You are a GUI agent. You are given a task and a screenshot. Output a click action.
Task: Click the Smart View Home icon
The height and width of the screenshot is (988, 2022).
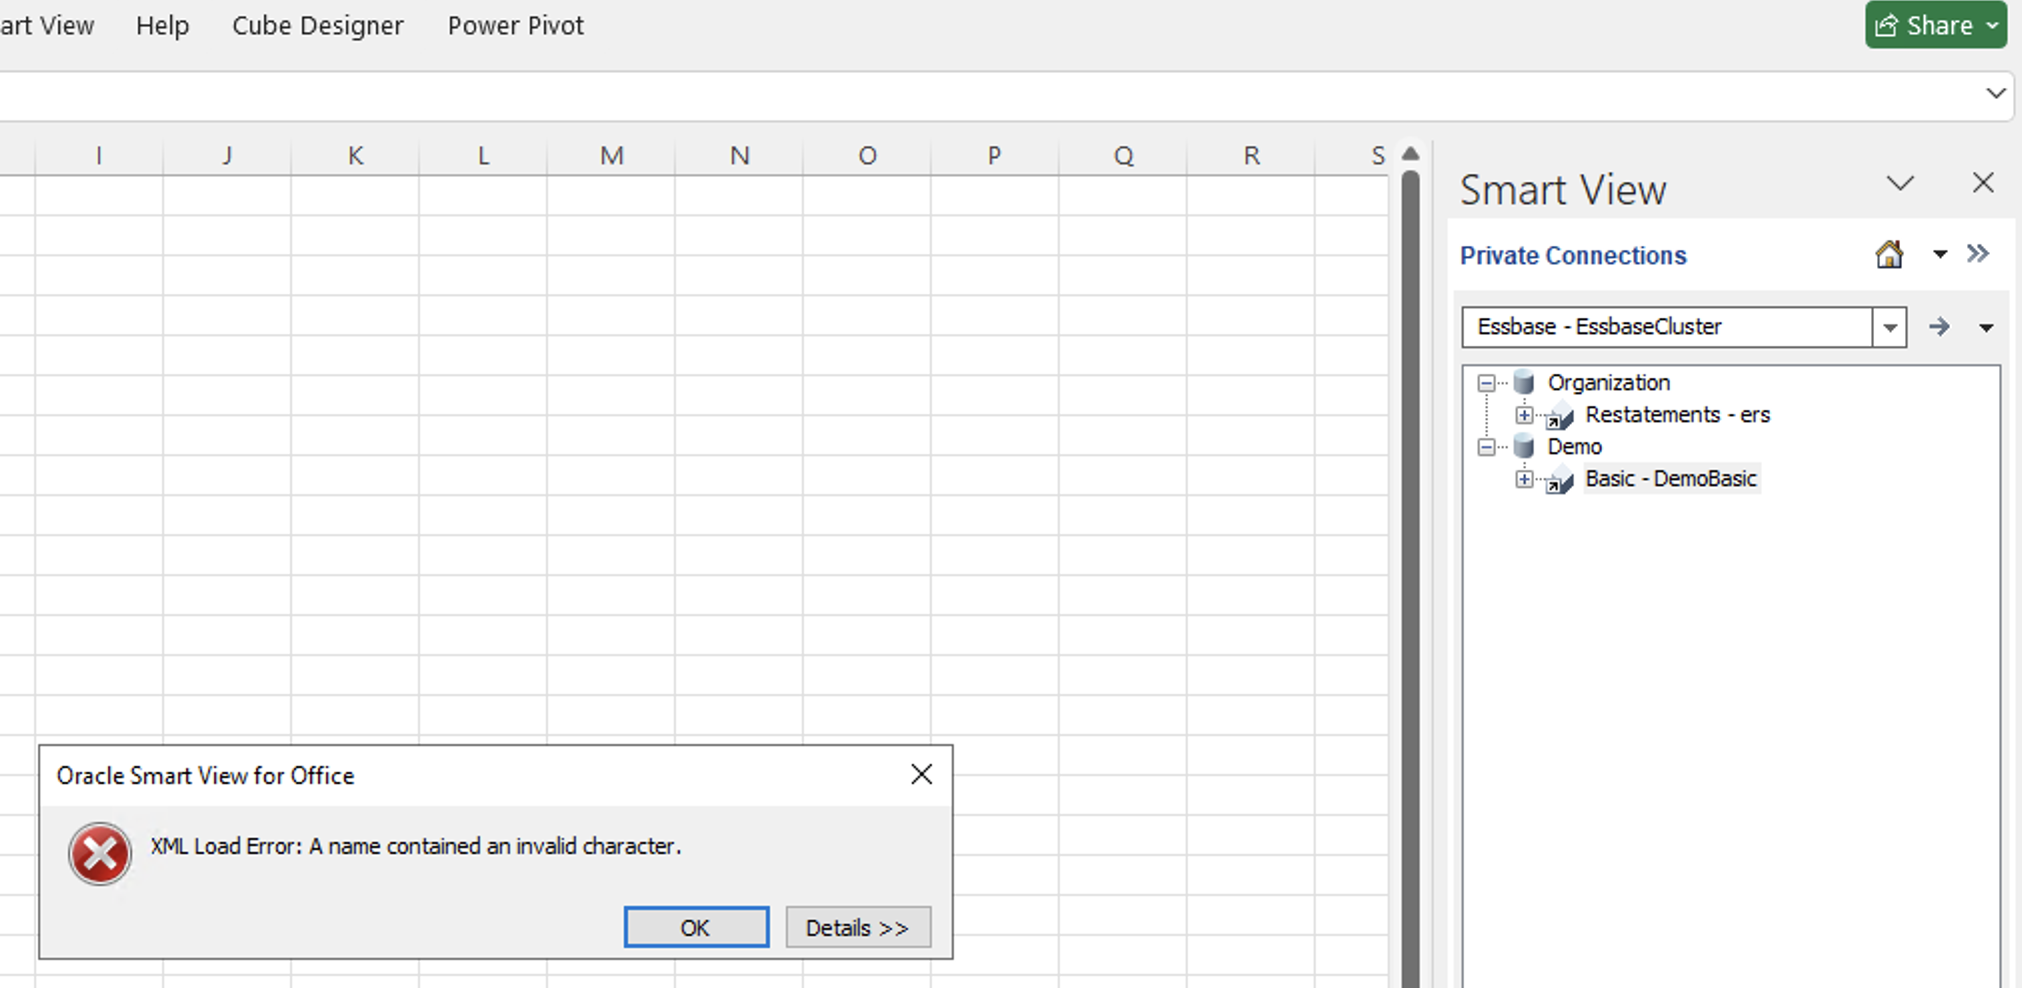[1889, 254]
